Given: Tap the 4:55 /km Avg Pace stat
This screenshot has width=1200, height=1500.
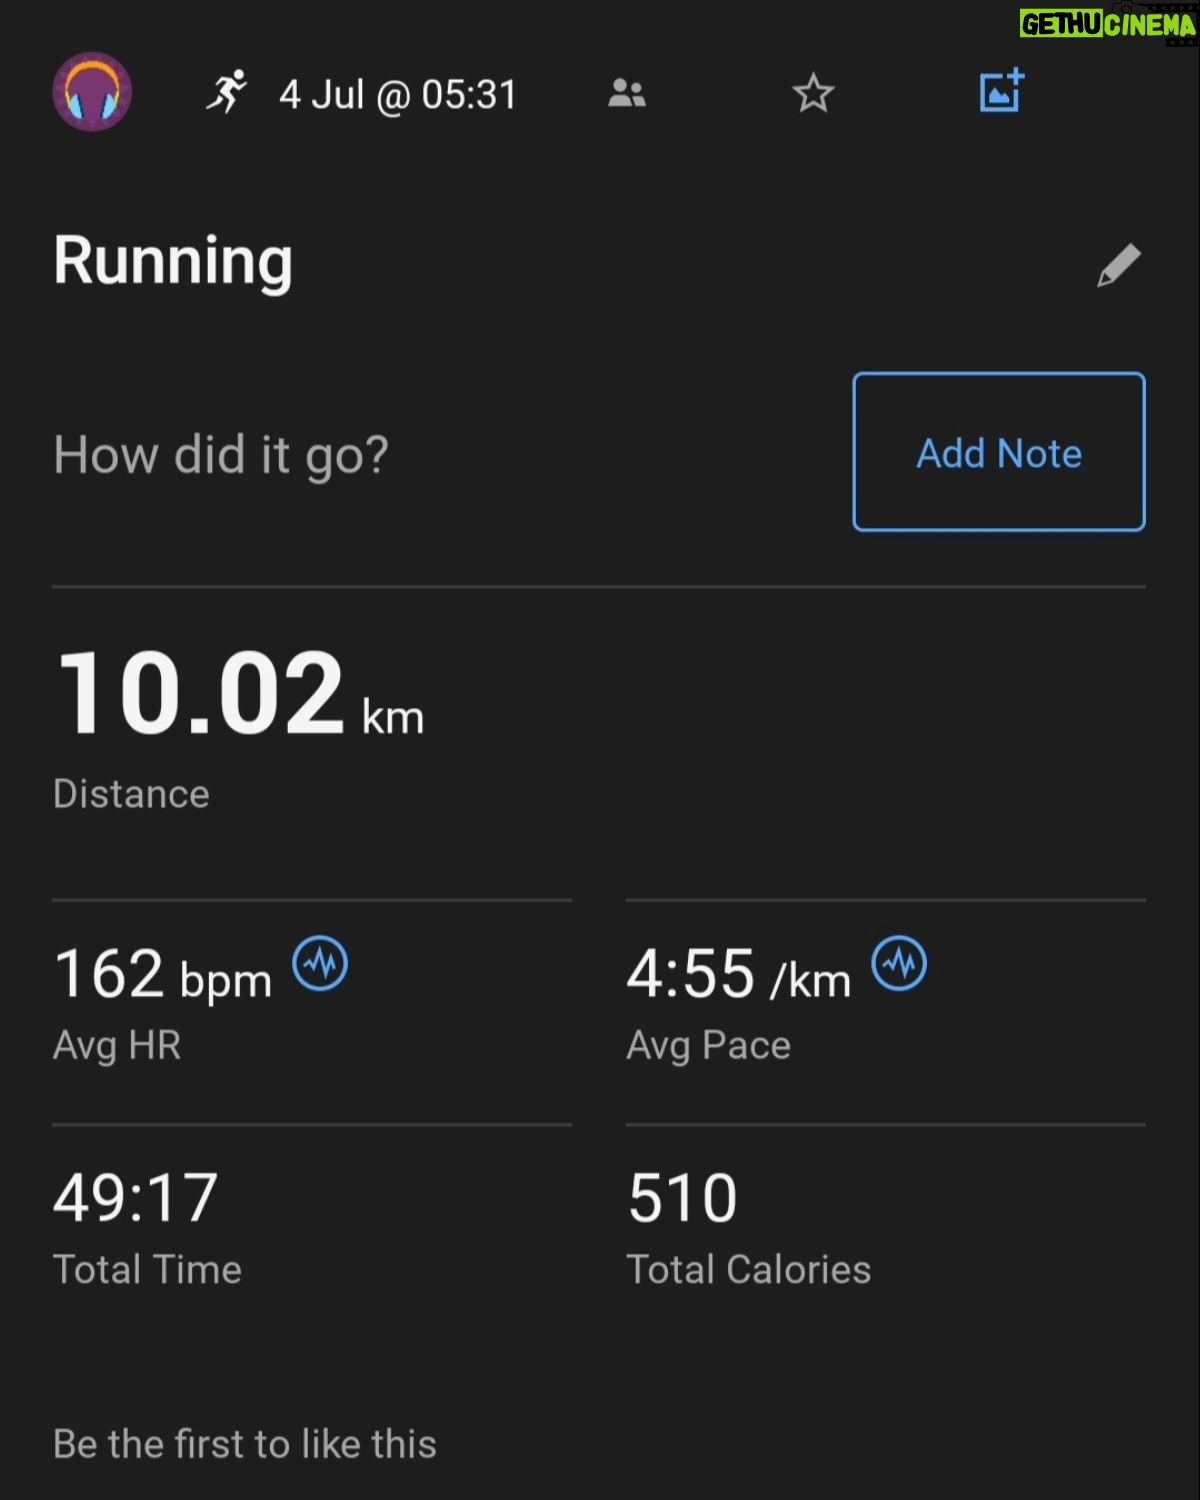Looking at the screenshot, I should coord(776,1002).
